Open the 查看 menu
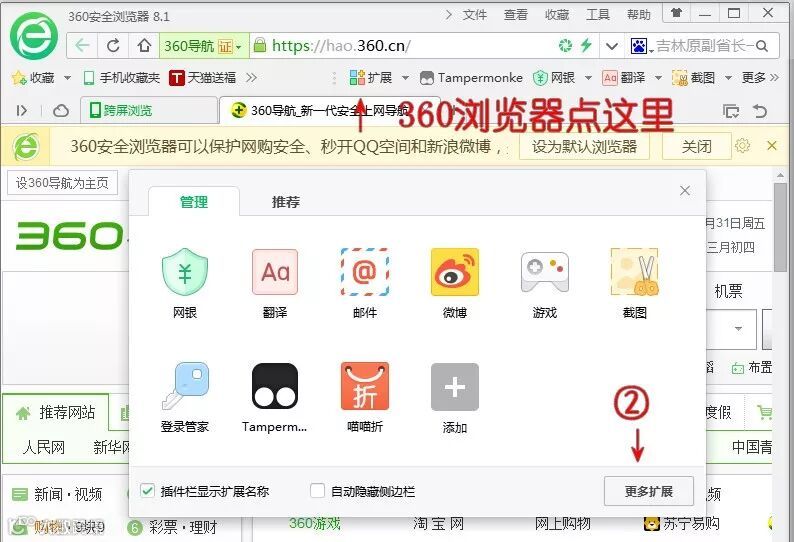Viewport: 794px width, 542px height. [515, 15]
